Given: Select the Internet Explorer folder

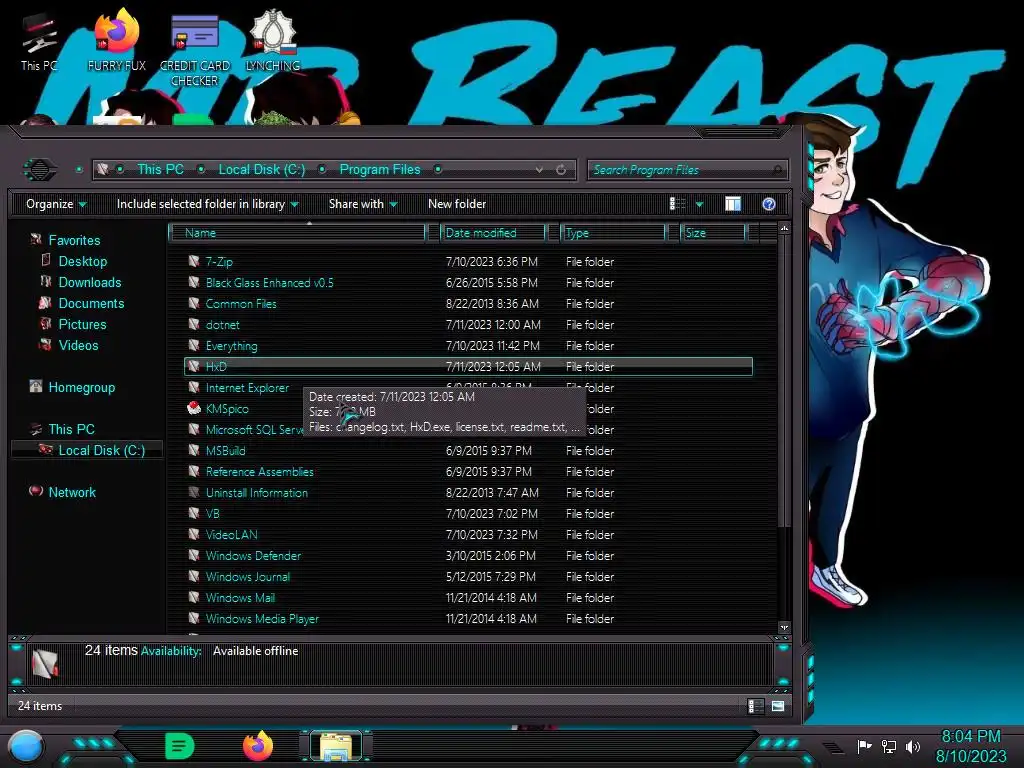Looking at the screenshot, I should (x=247, y=387).
